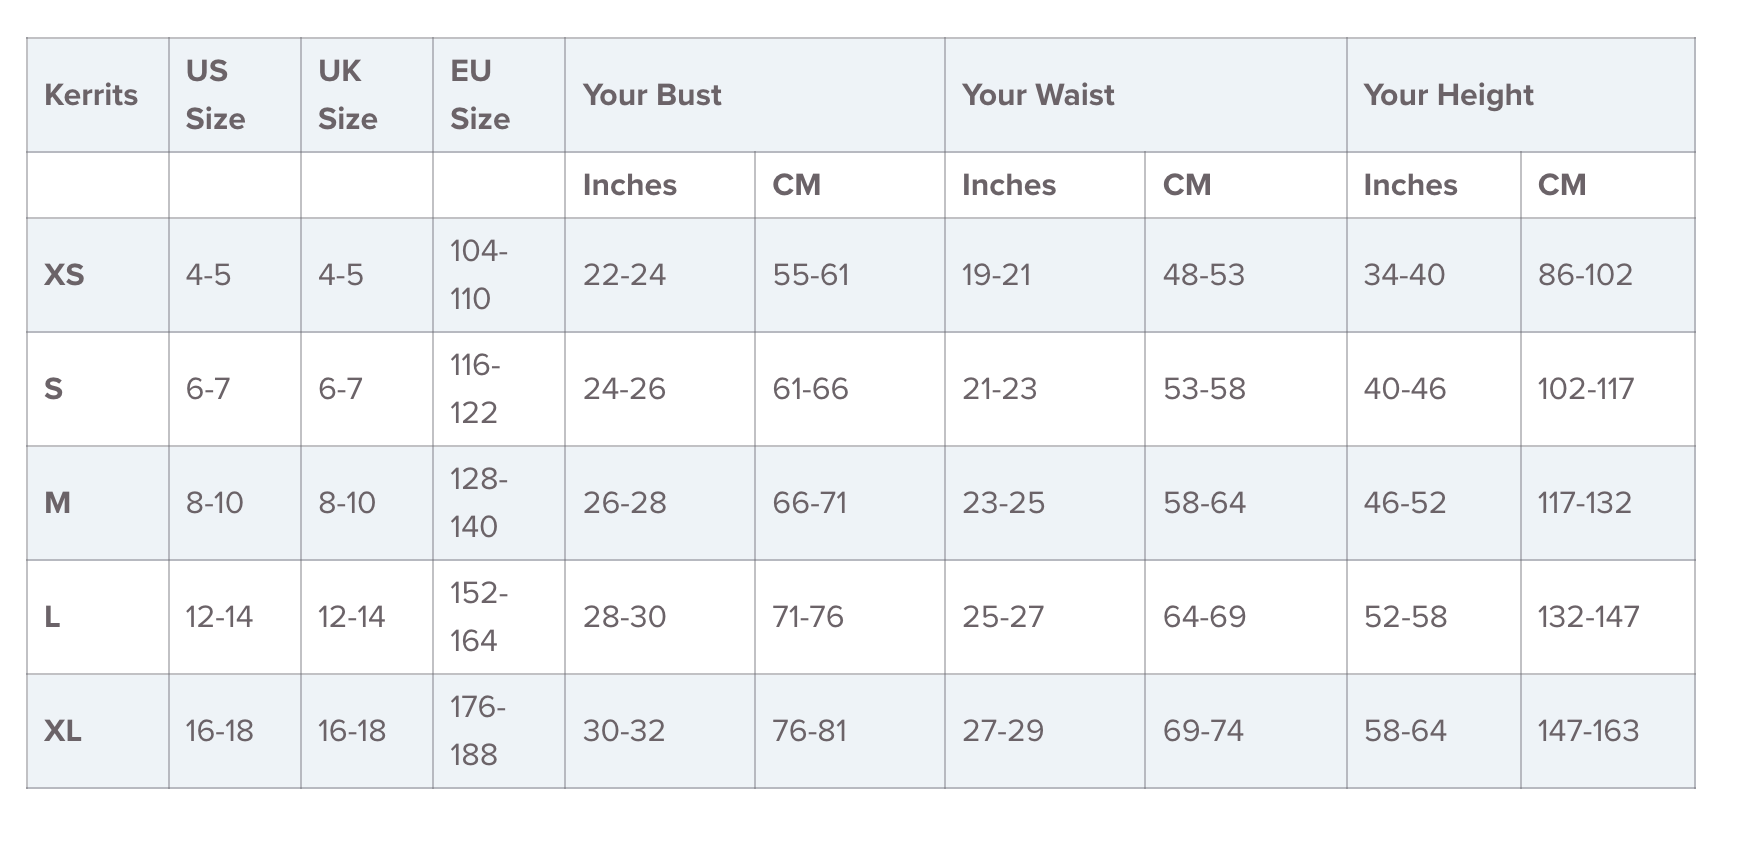Click the 61-66 bust CM cell

click(x=810, y=389)
